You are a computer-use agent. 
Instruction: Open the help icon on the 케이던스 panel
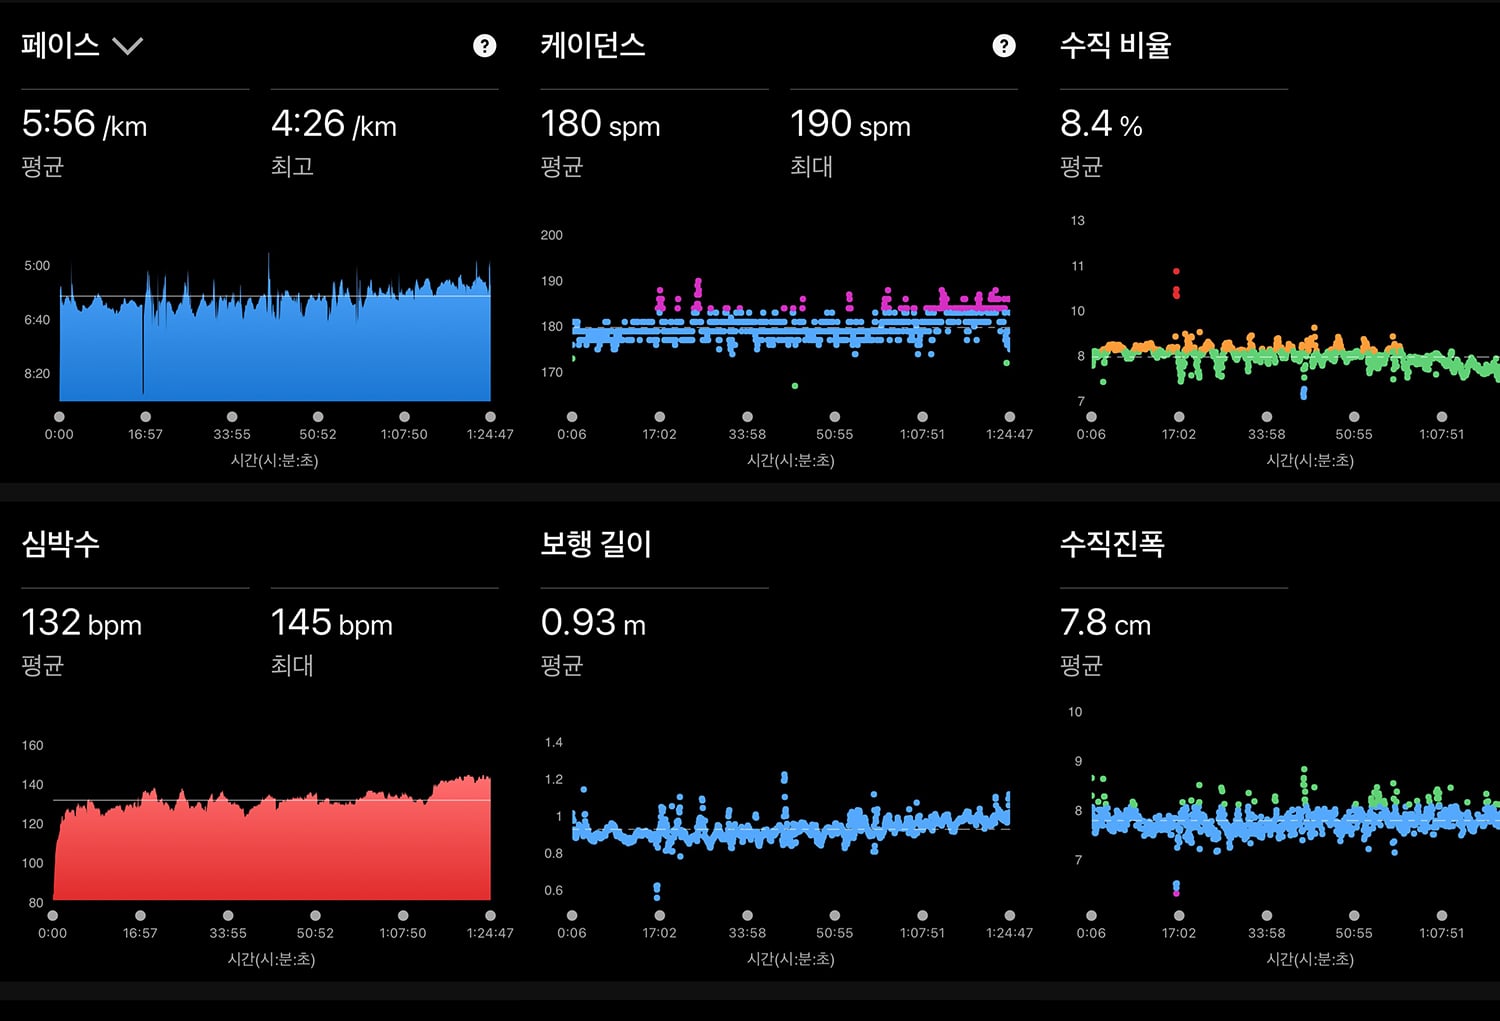coord(1004,46)
